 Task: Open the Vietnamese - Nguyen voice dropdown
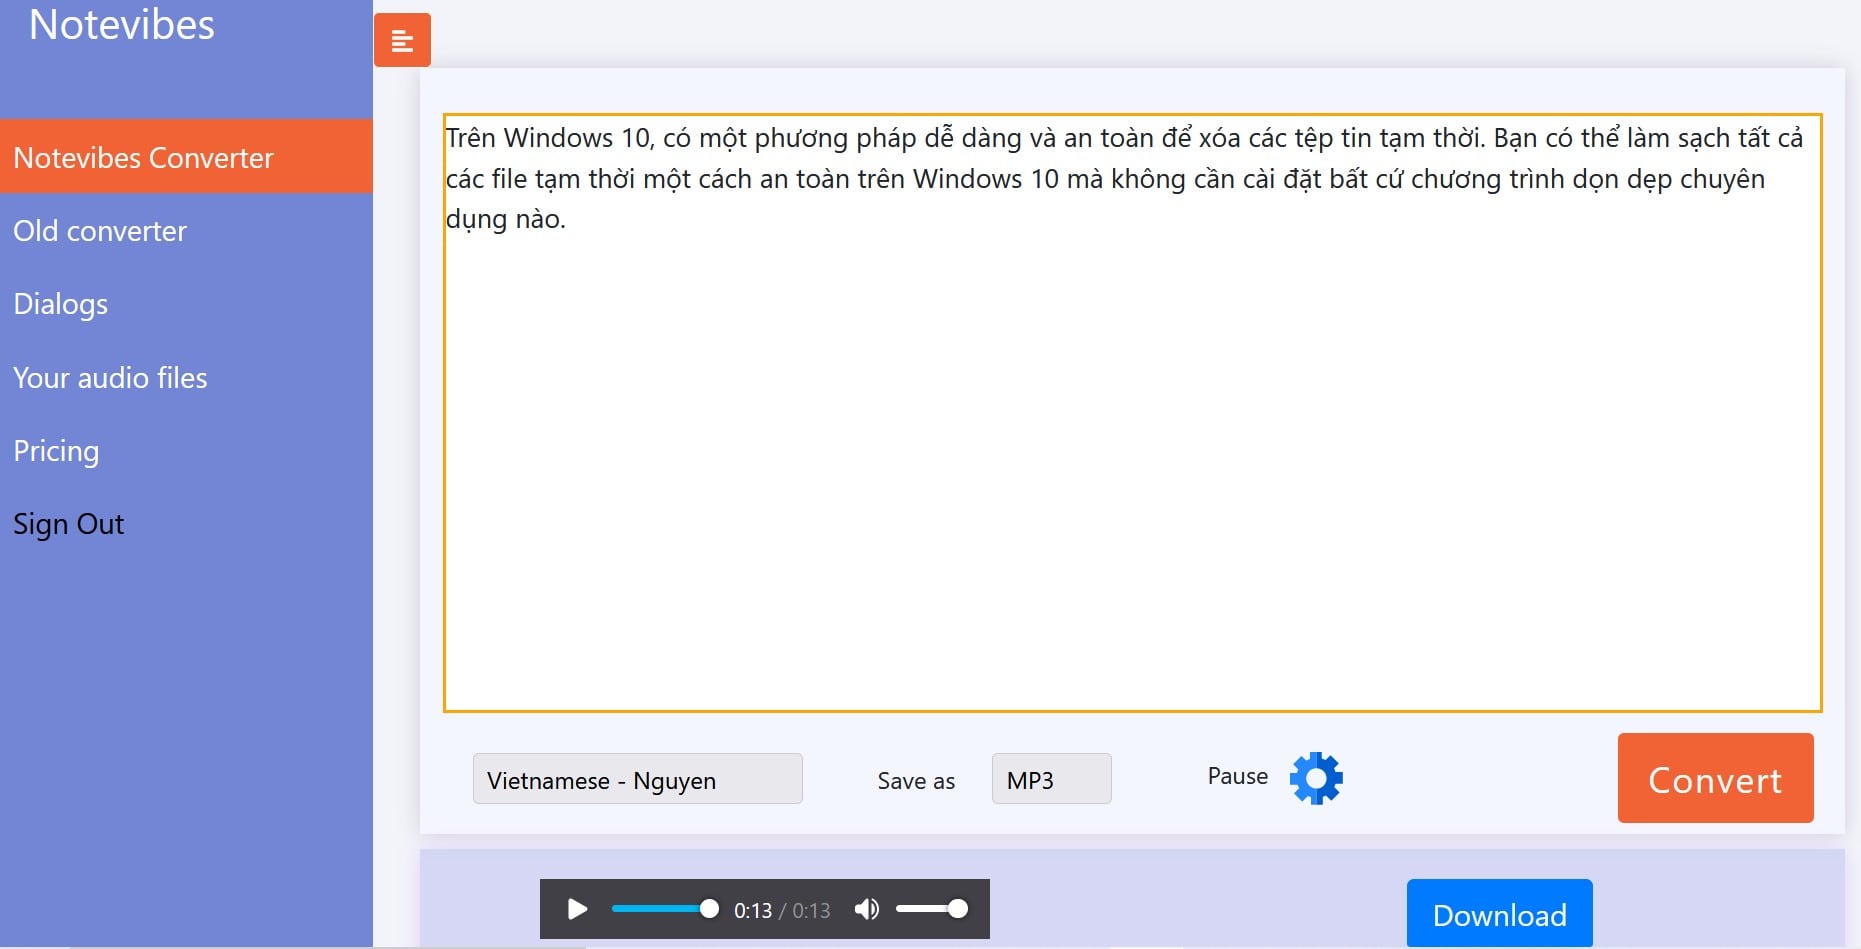point(637,779)
